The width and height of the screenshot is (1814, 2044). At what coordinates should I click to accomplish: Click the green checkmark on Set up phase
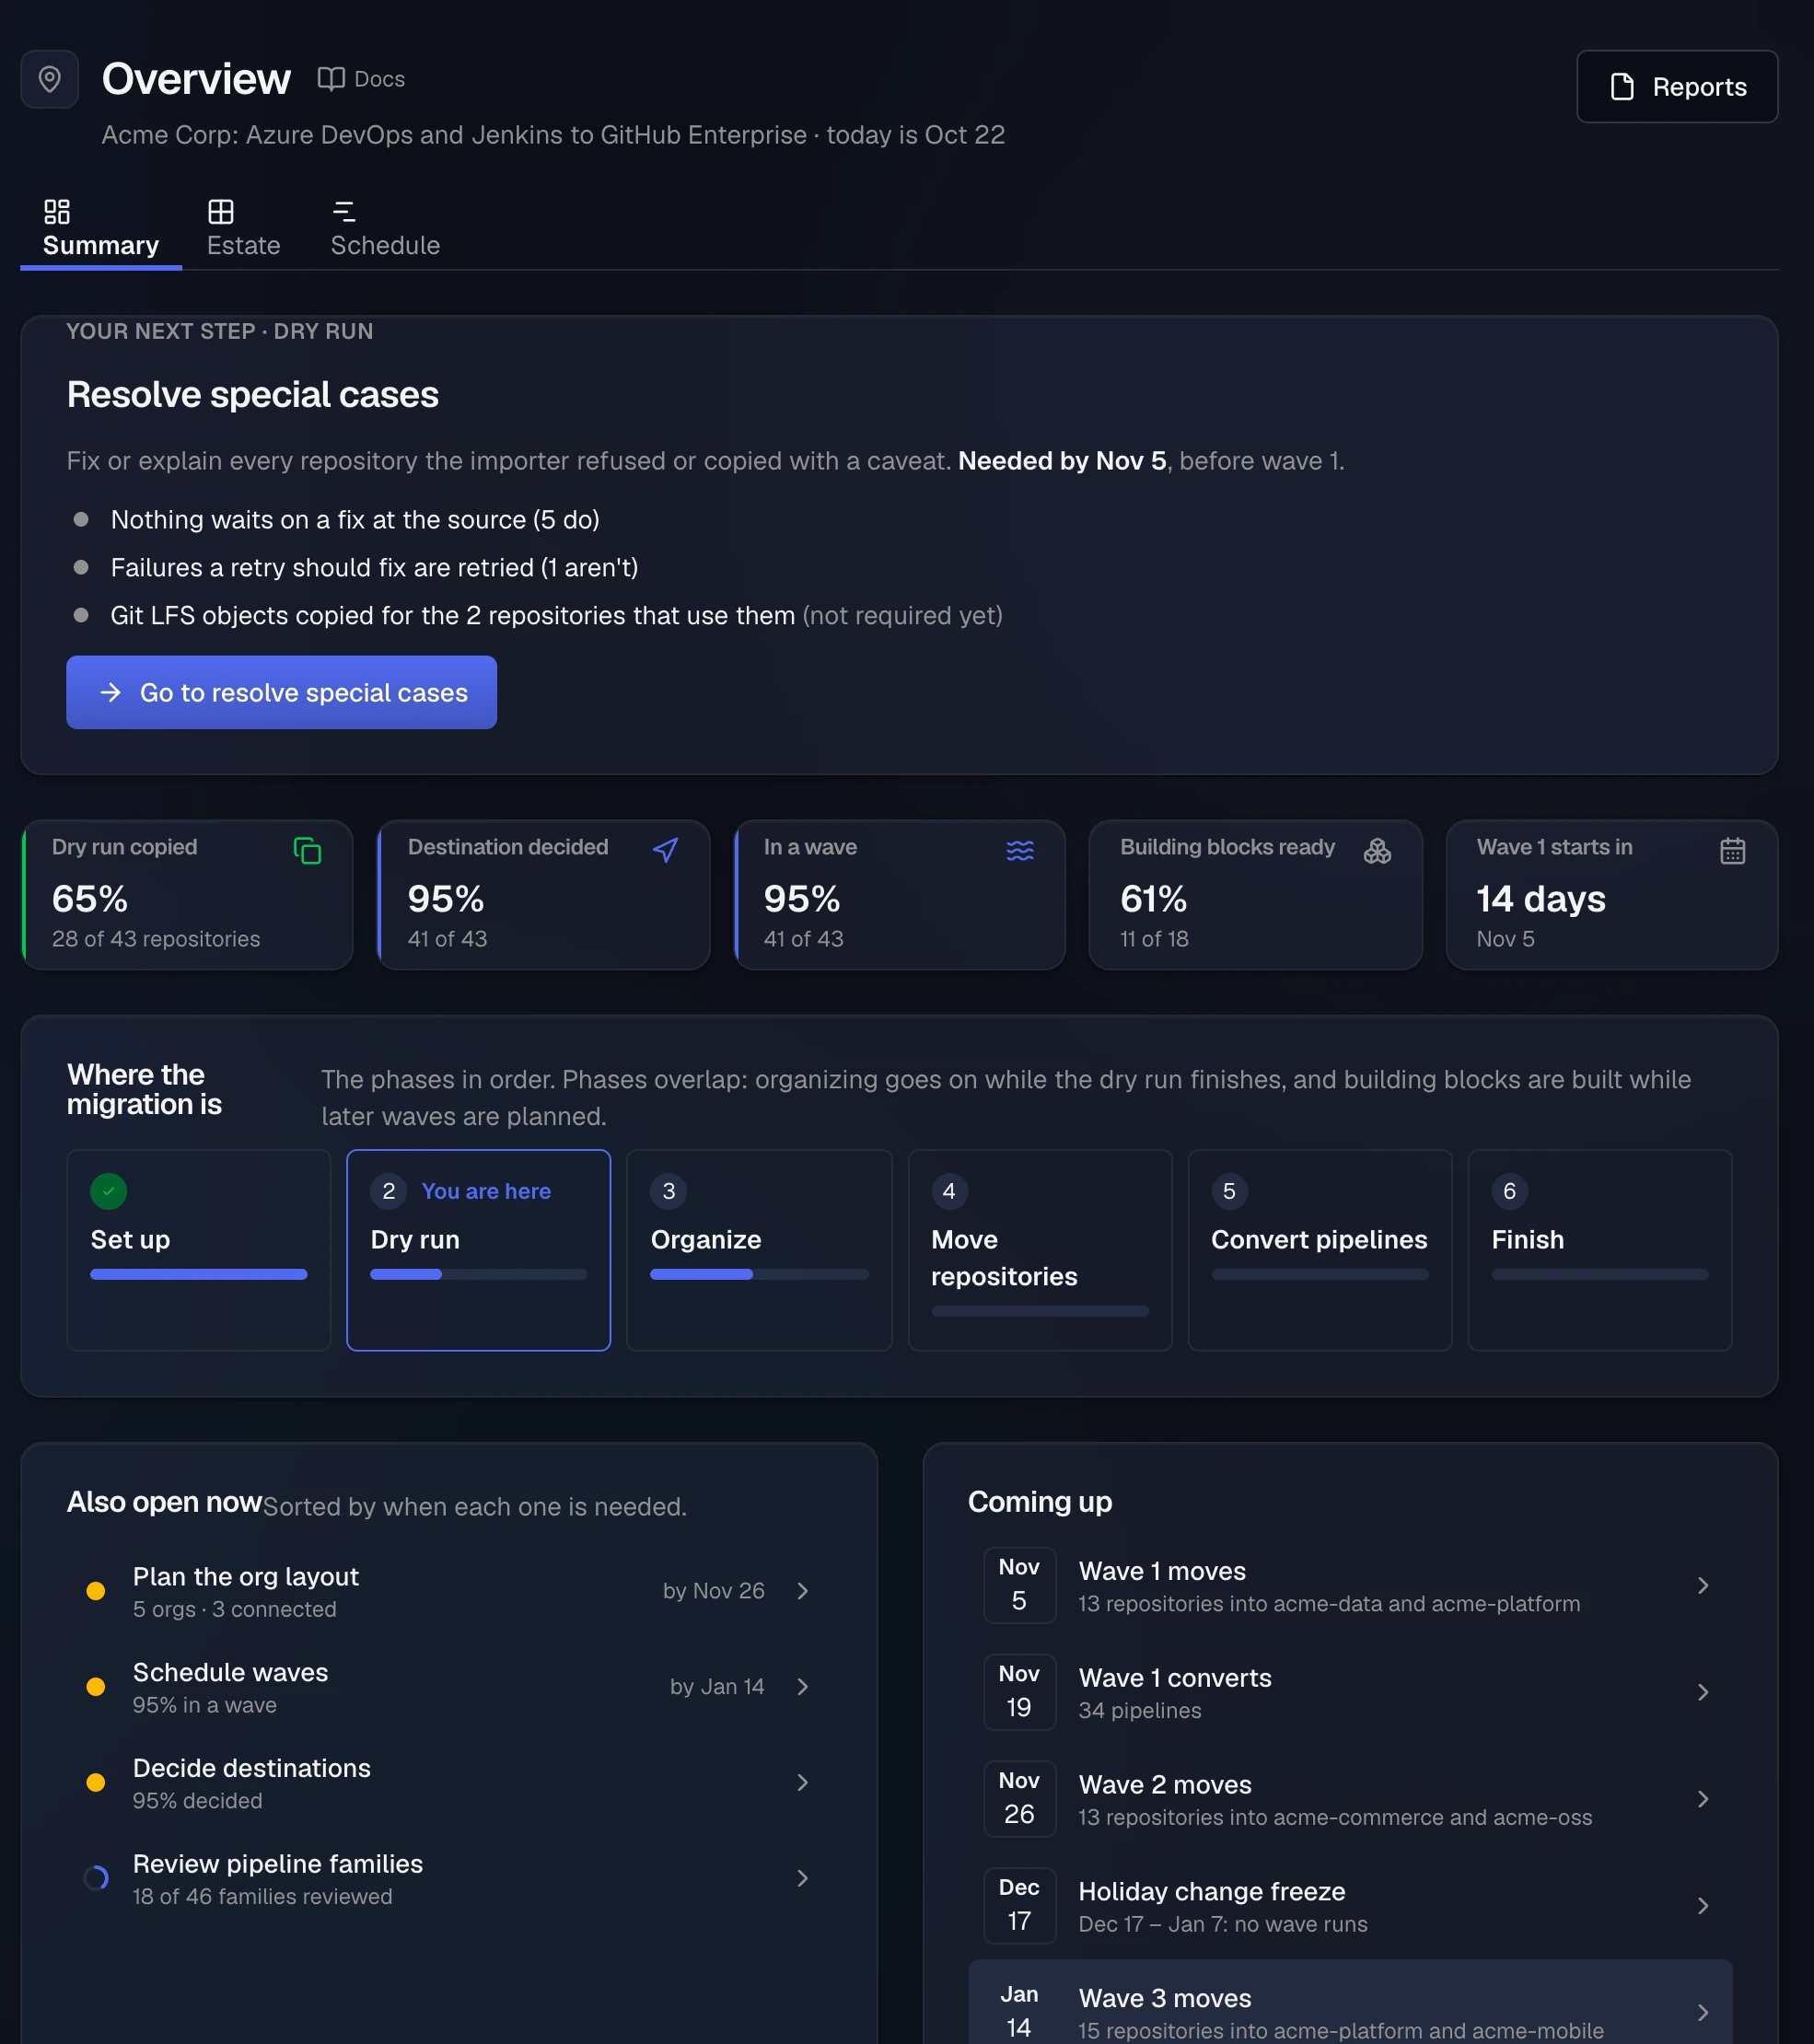[x=109, y=1191]
